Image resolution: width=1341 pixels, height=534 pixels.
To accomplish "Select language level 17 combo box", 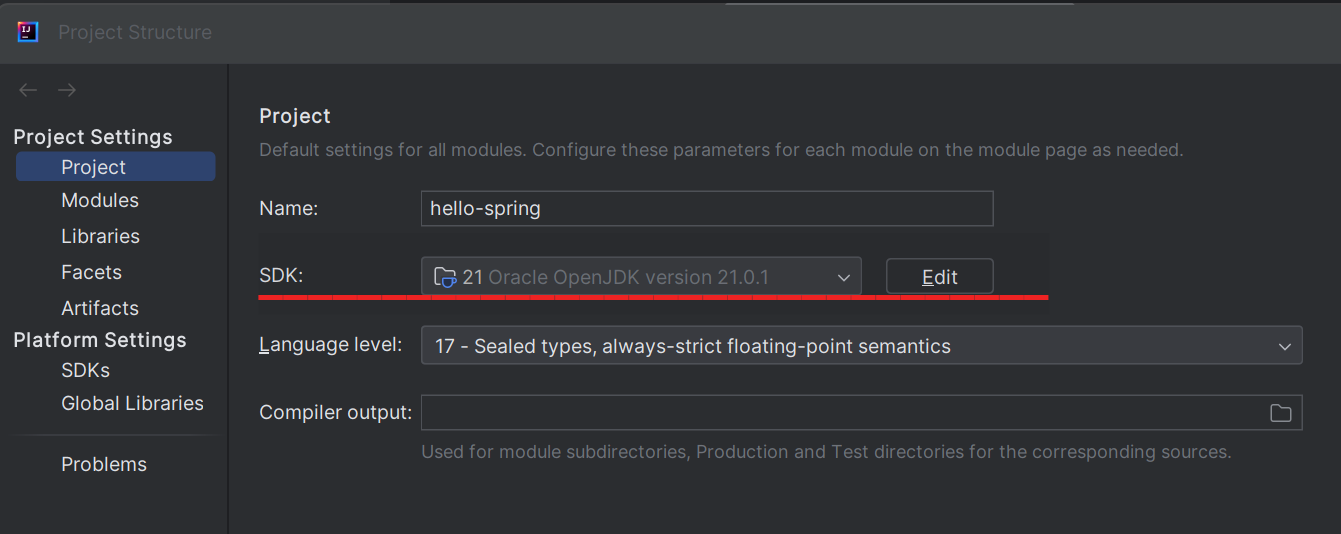I will coord(861,345).
